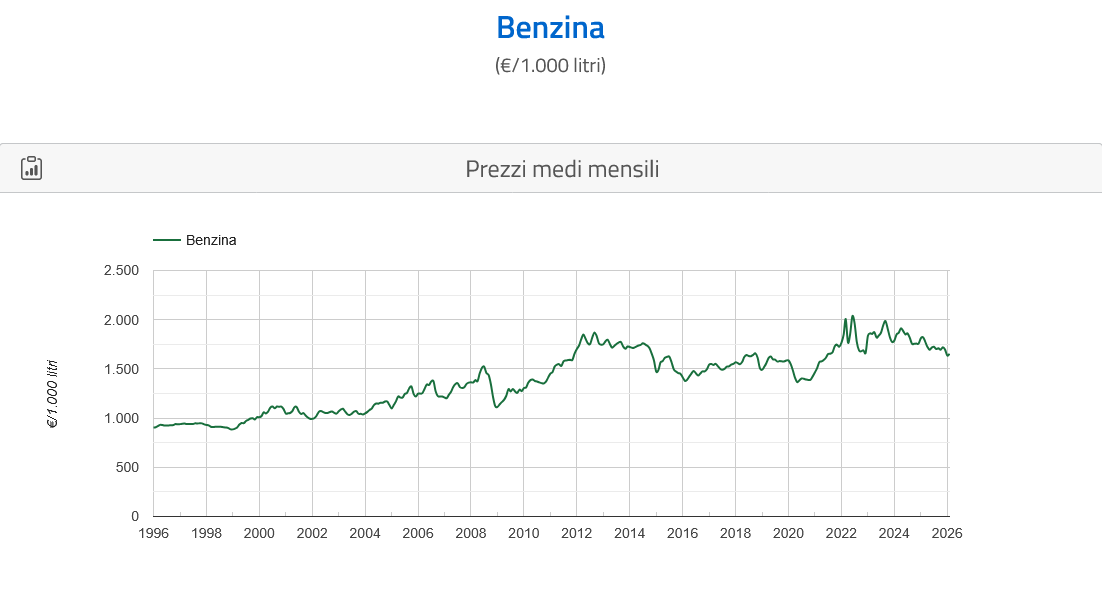This screenshot has width=1102, height=593.
Task: Click the clipboard chart icon in panel header
Action: 32,168
